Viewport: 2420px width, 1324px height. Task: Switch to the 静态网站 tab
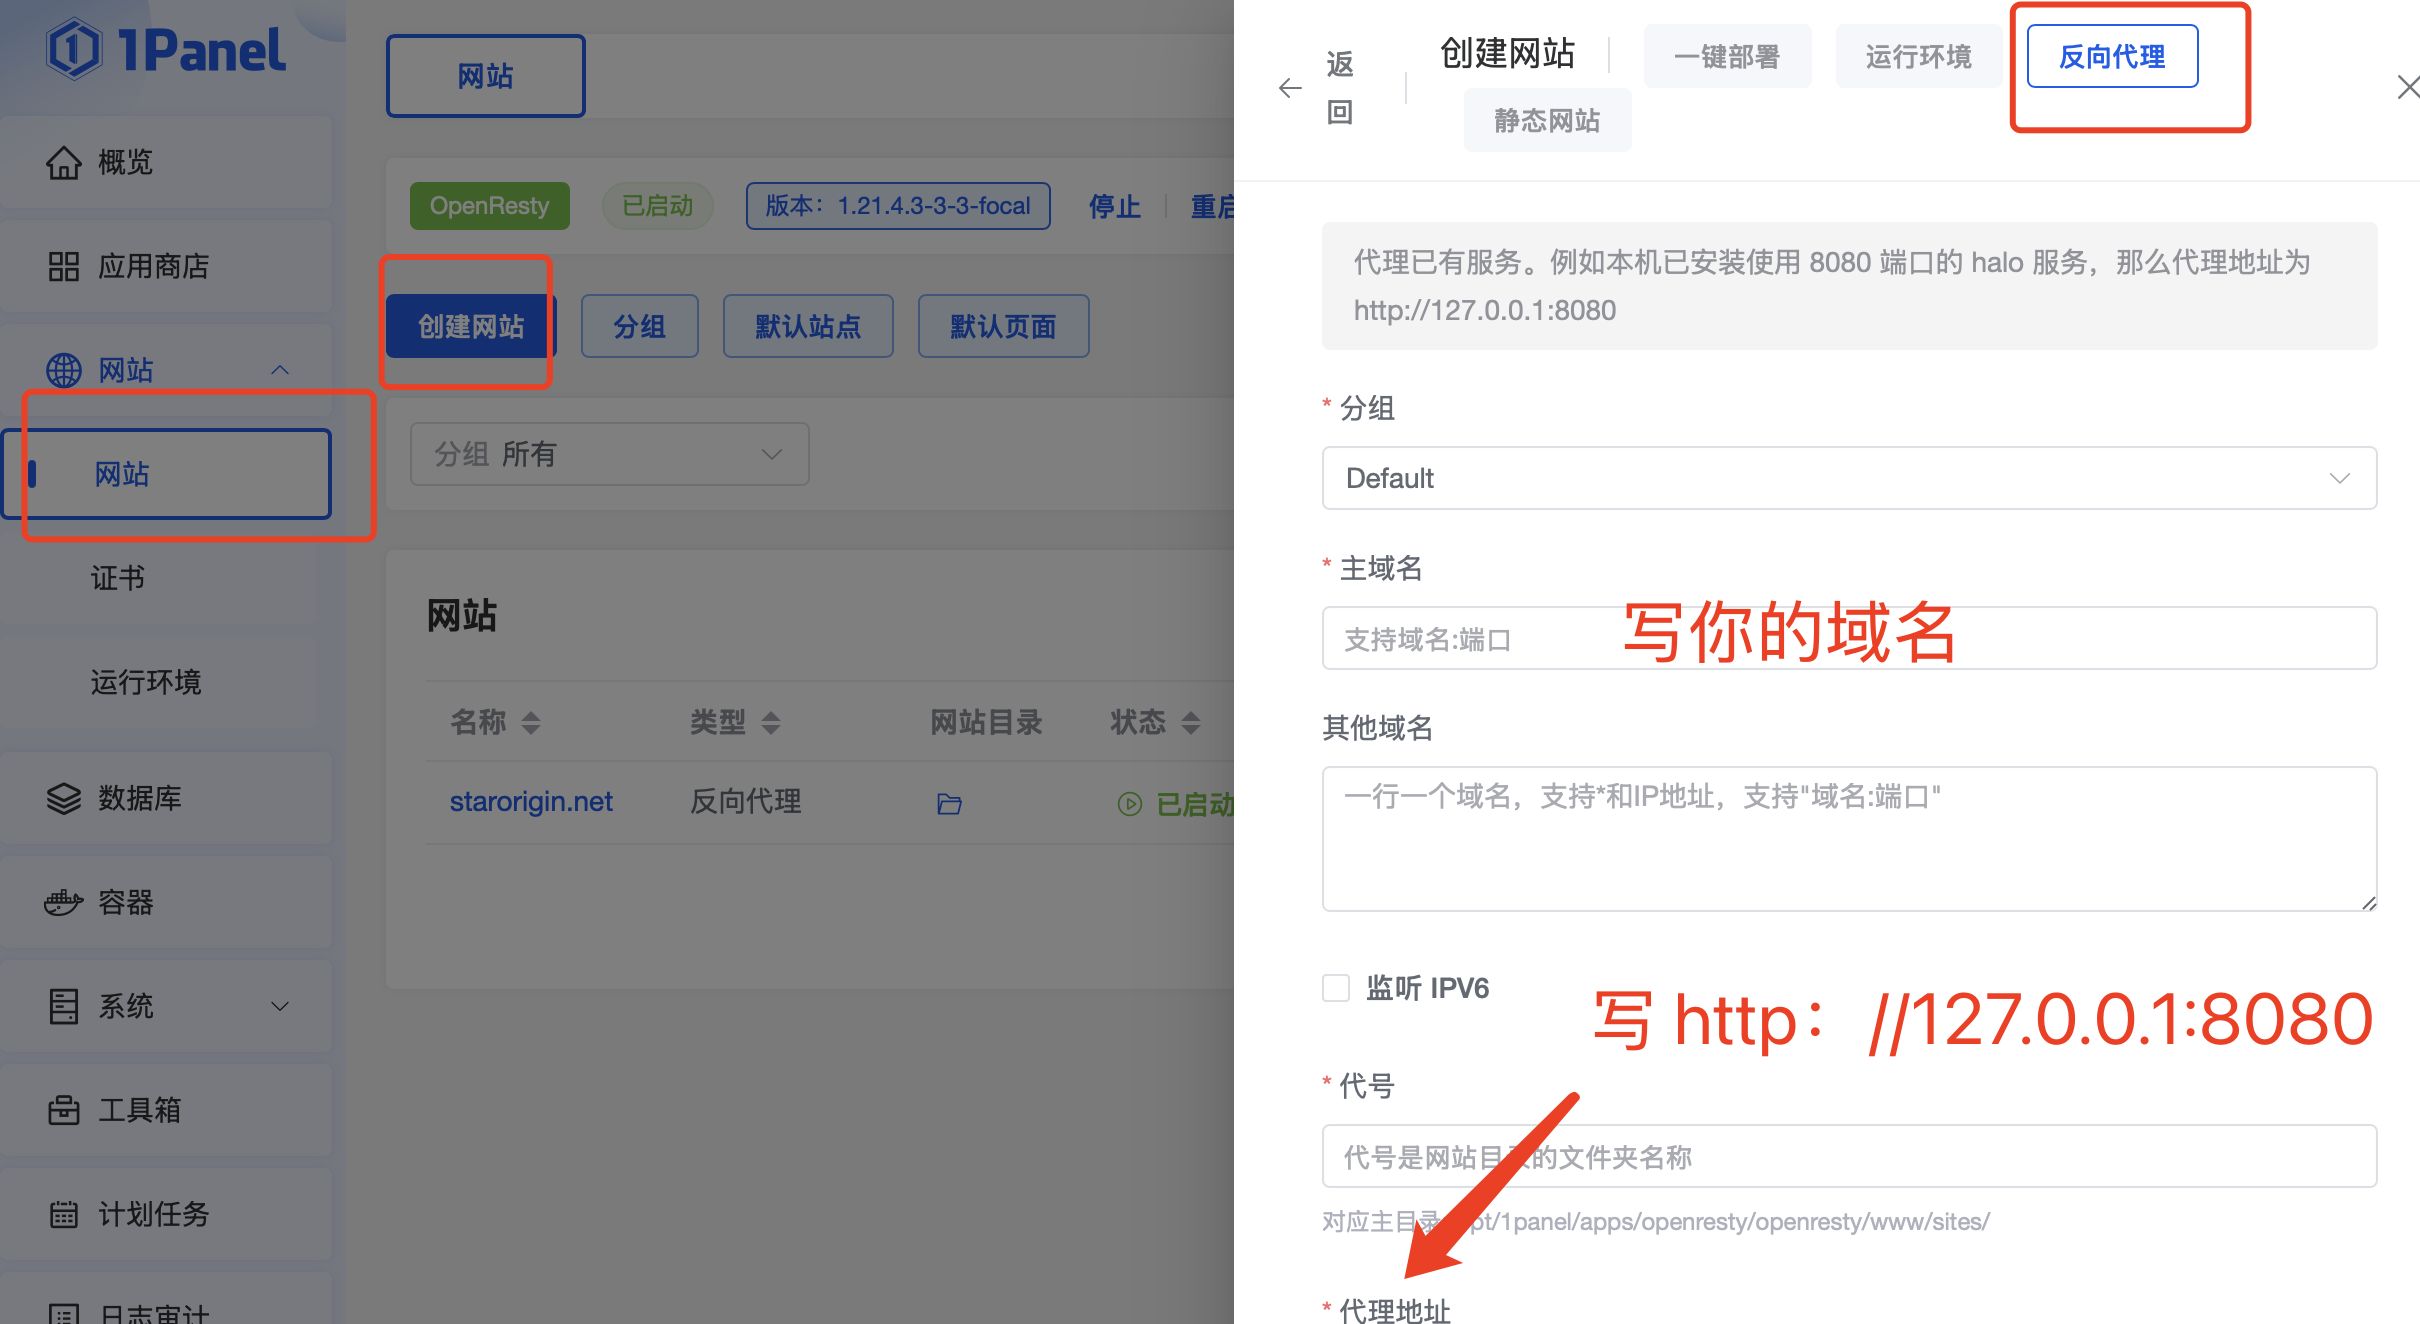[1546, 121]
